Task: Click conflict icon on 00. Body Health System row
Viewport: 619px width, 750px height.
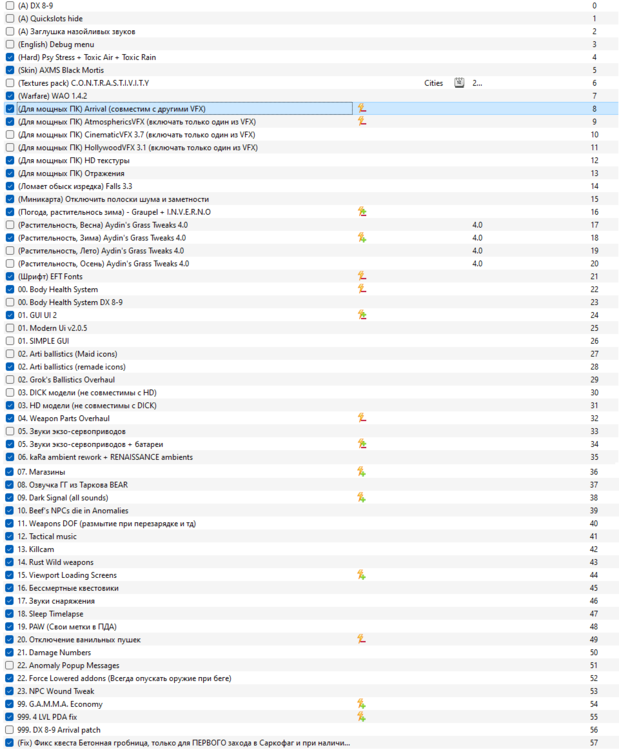Action: 362,289
